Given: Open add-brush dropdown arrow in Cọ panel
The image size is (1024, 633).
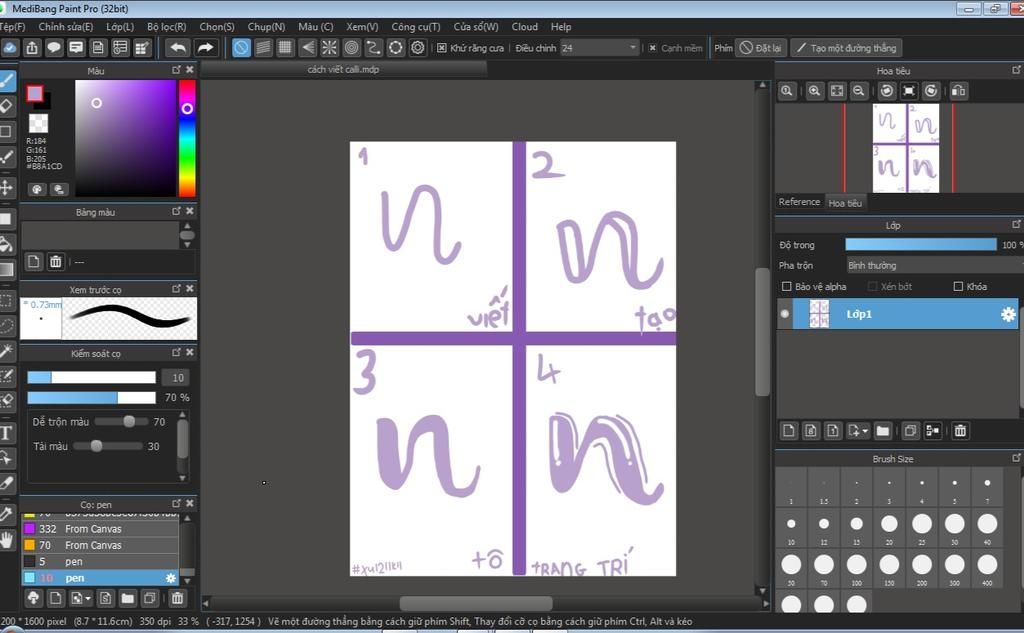Looking at the screenshot, I should [88, 598].
